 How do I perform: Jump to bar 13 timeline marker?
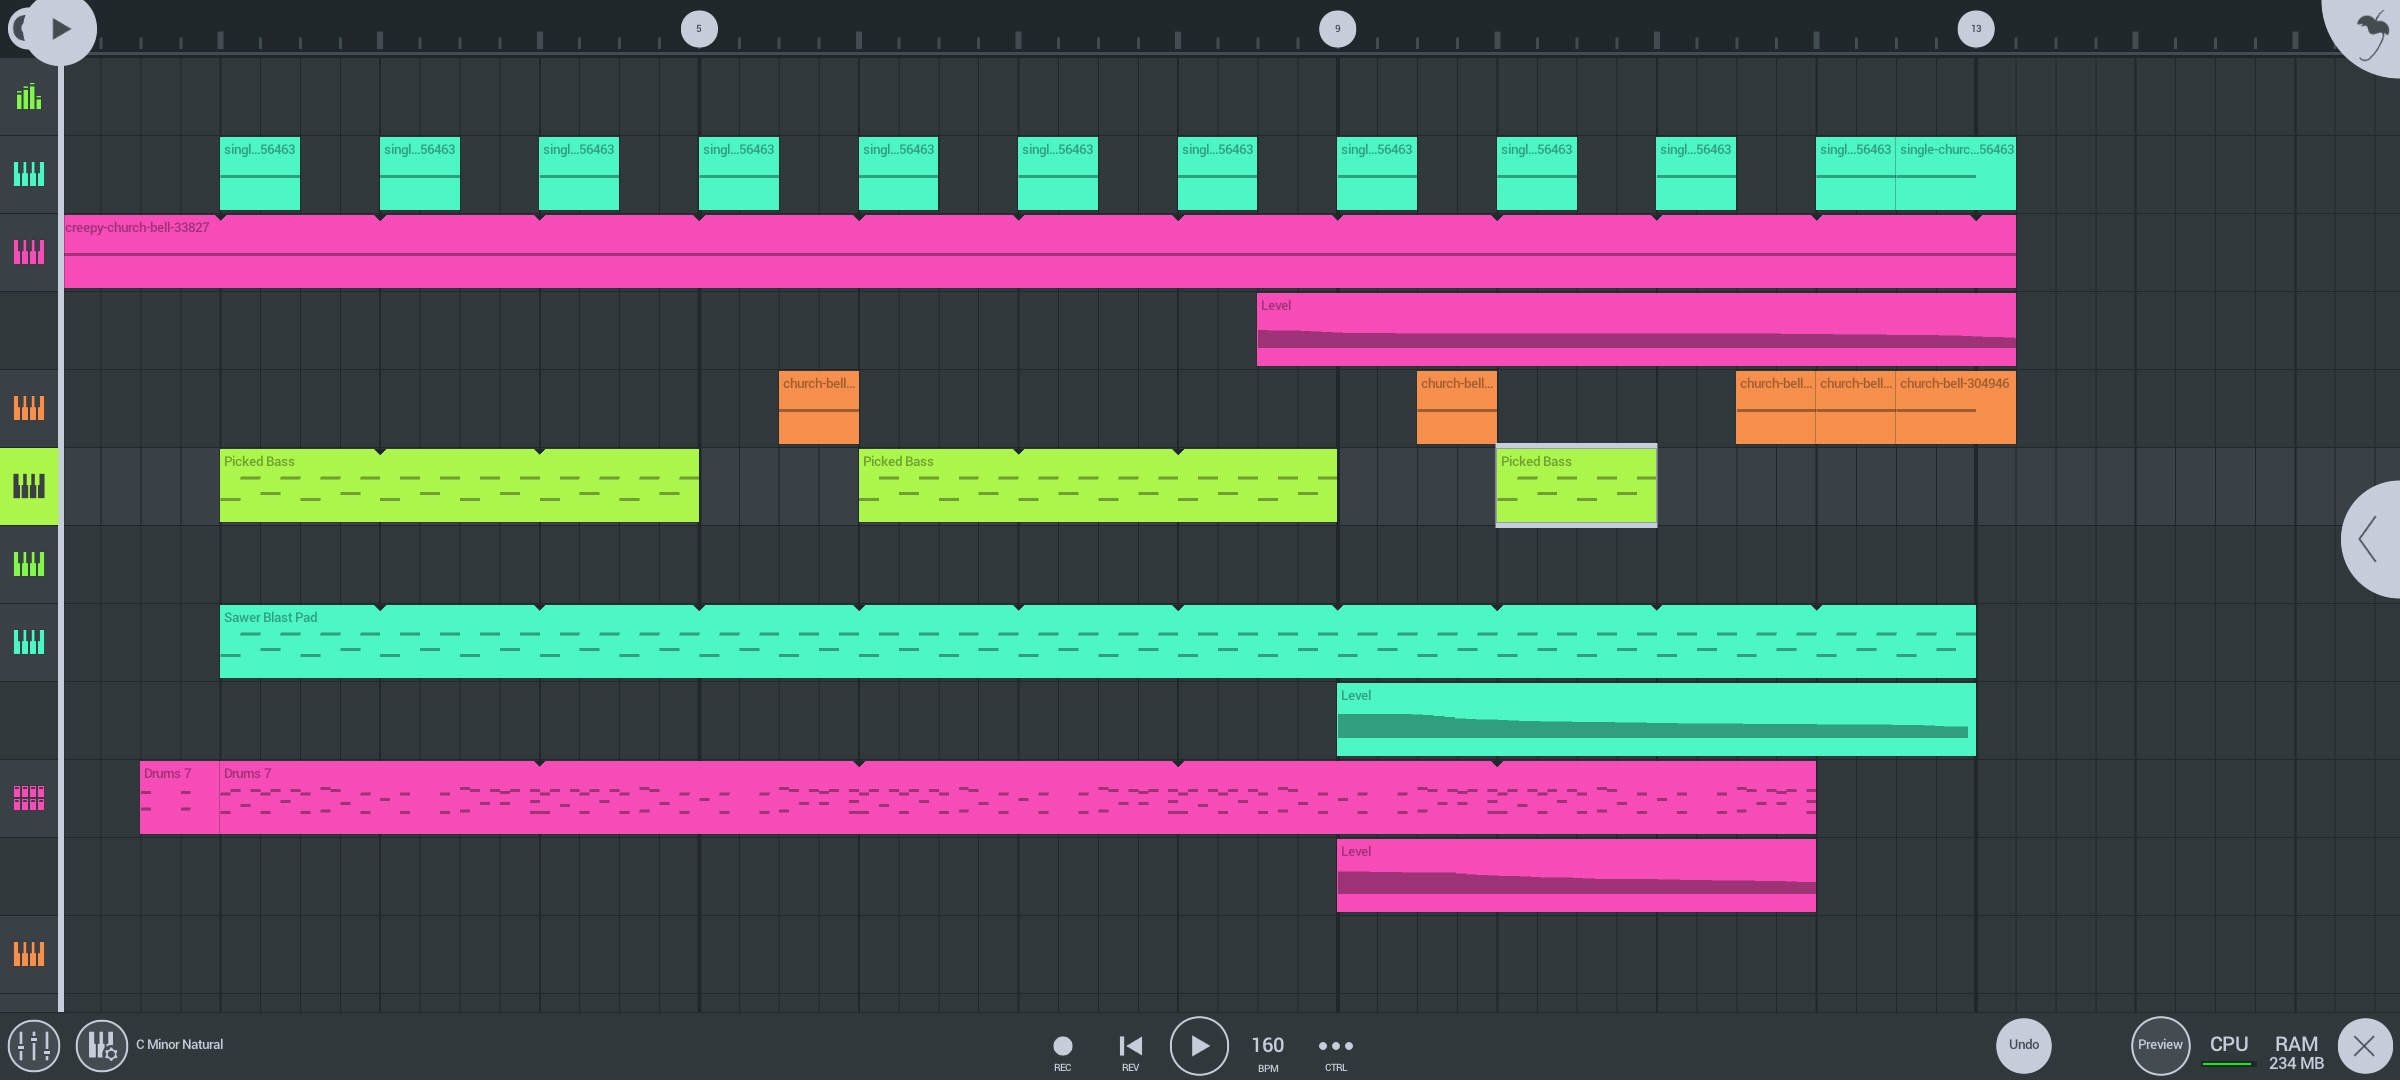[x=1976, y=28]
